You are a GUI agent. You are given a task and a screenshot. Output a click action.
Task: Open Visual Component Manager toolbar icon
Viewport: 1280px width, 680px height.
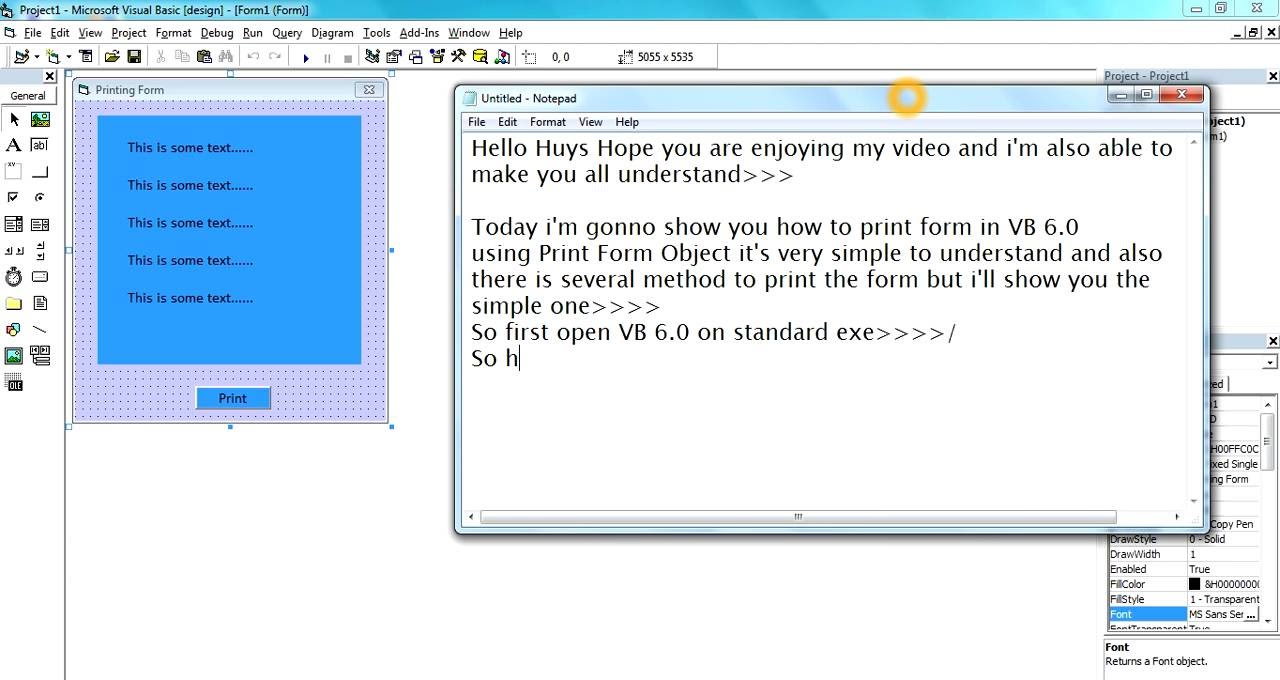pos(503,57)
